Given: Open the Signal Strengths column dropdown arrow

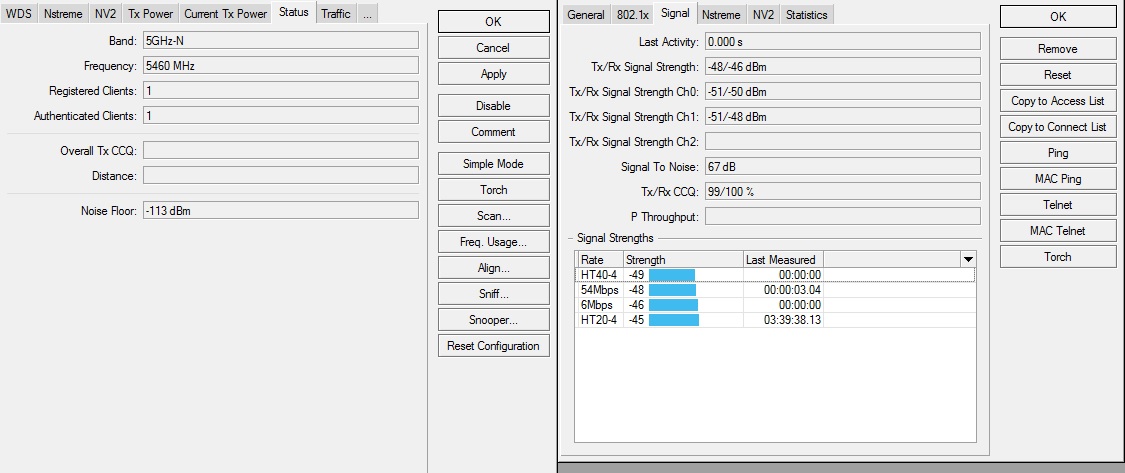Looking at the screenshot, I should pyautogui.click(x=968, y=260).
